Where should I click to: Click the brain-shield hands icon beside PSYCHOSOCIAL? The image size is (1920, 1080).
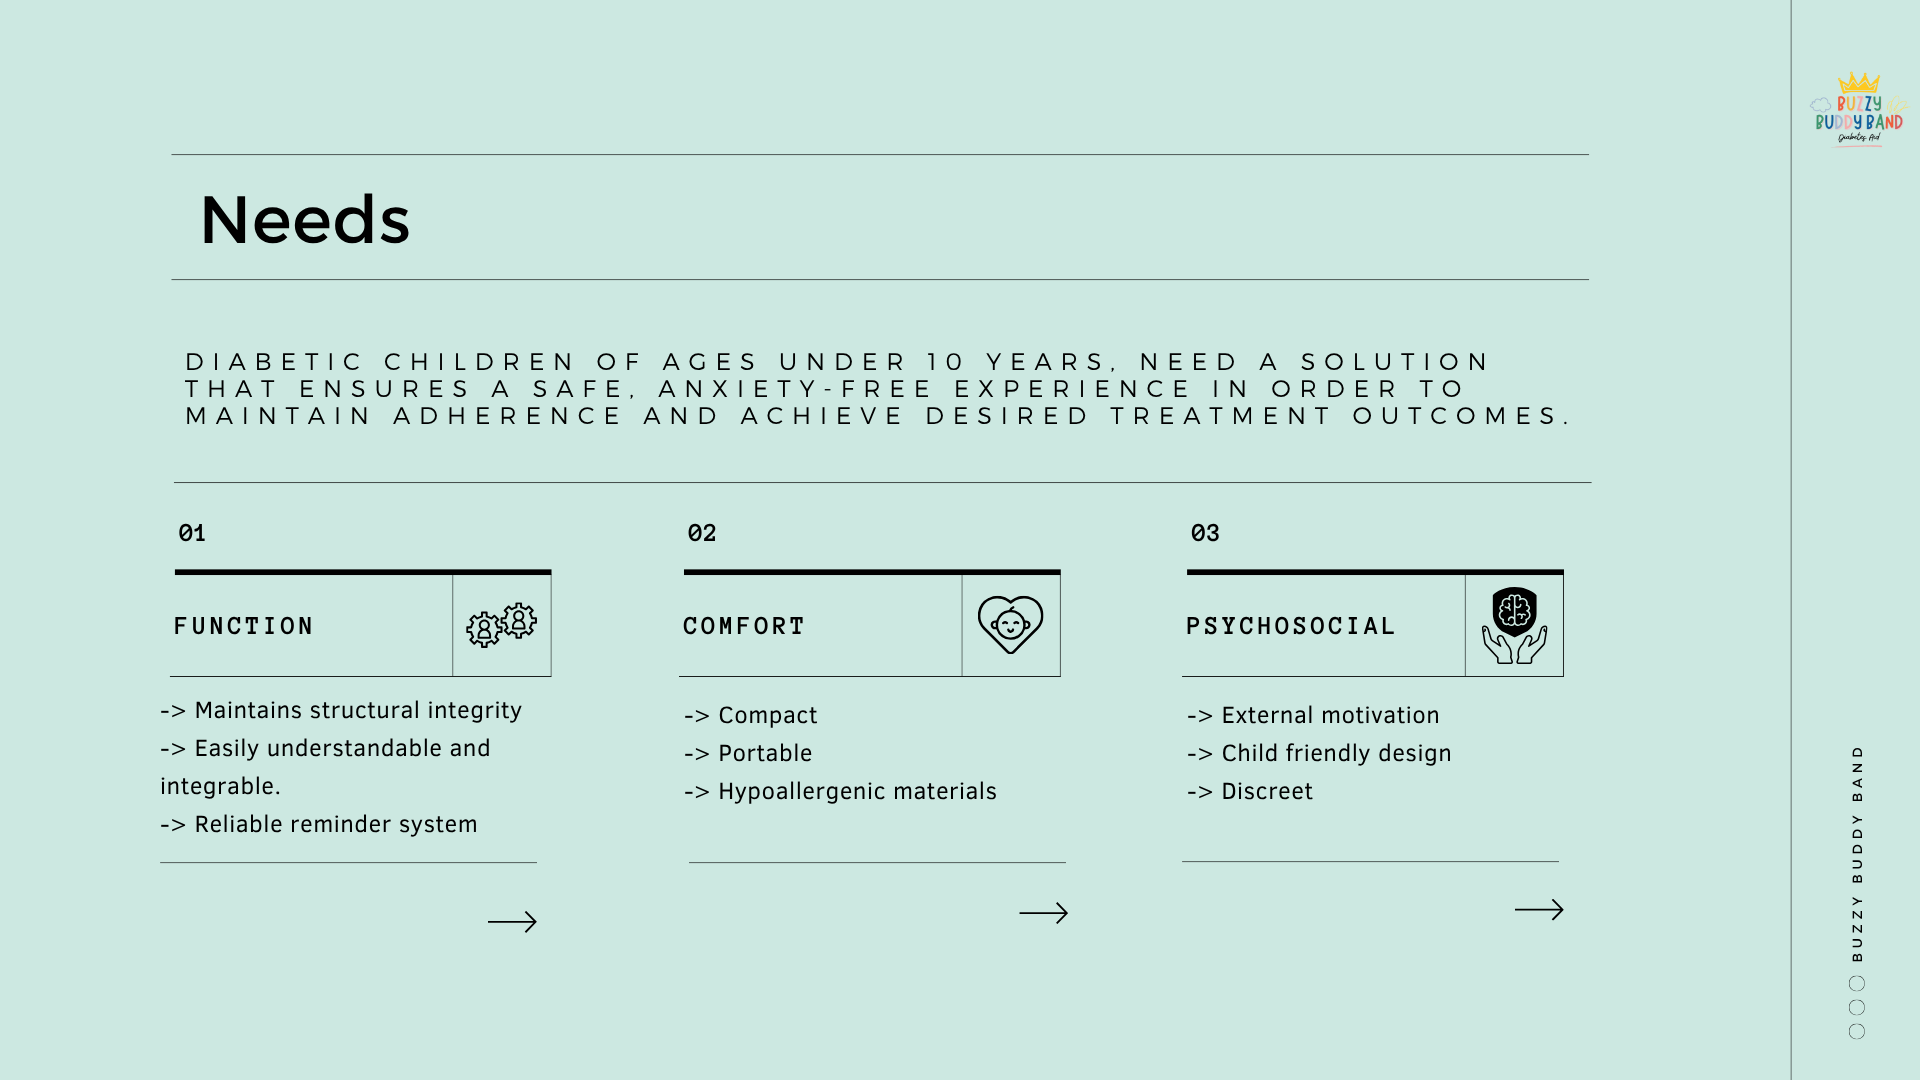coord(1514,625)
